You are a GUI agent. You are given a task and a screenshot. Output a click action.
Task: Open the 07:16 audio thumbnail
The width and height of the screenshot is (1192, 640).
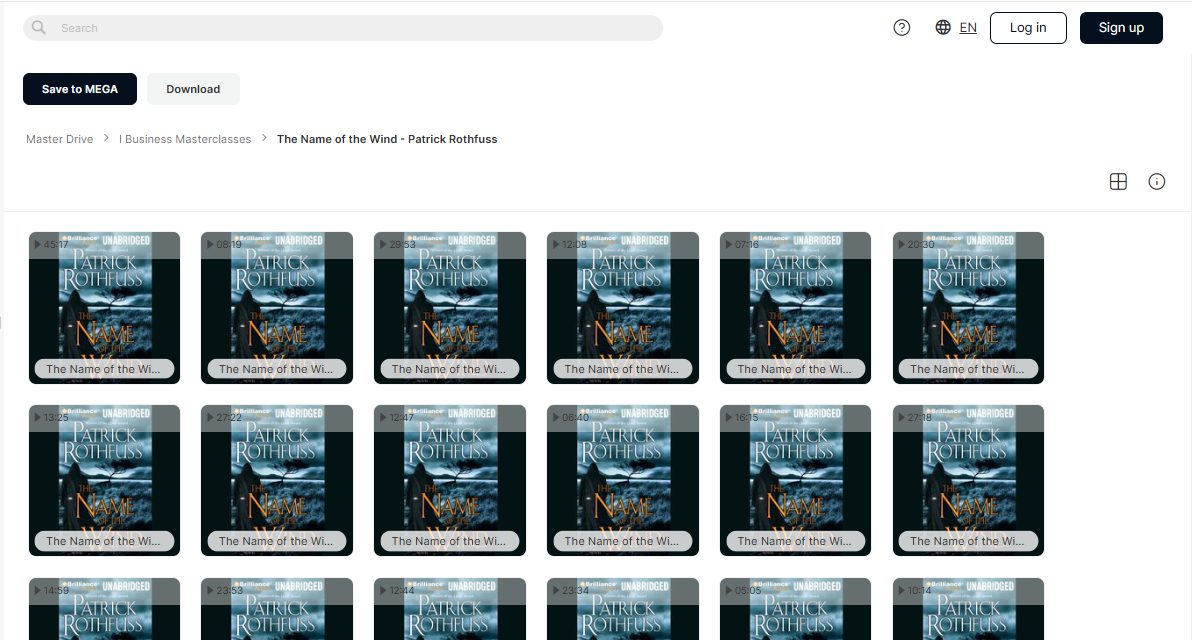point(795,308)
